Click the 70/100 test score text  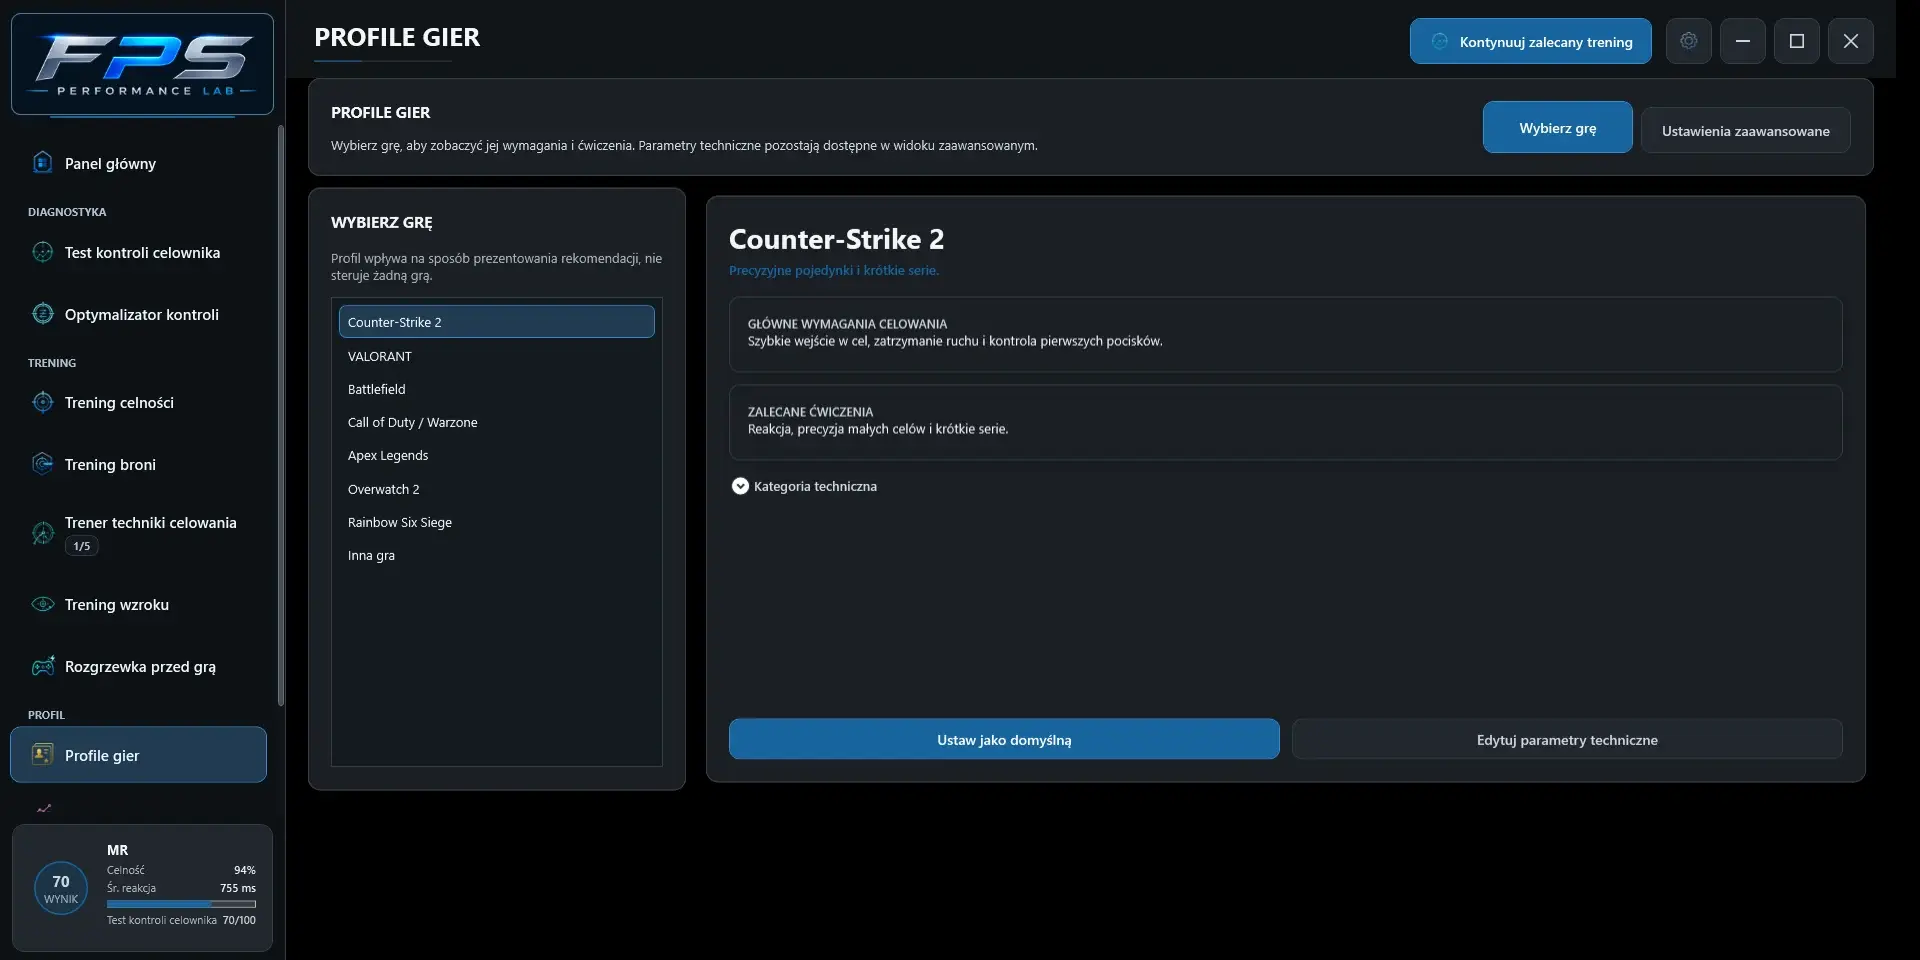[x=239, y=920]
